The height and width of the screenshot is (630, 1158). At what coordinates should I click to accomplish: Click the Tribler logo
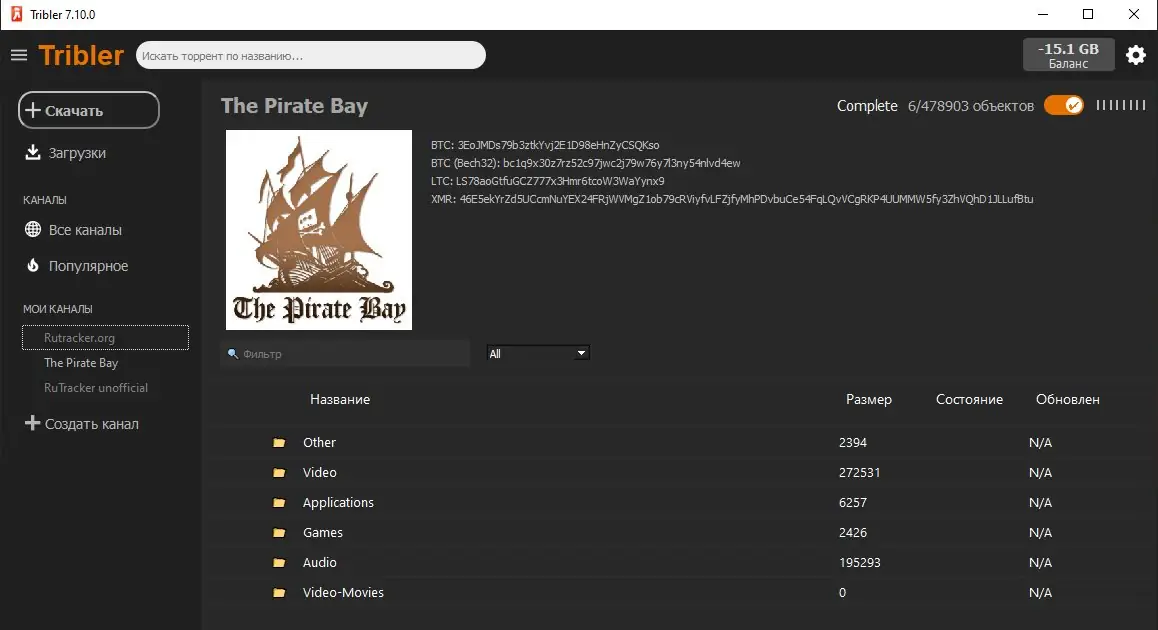click(81, 55)
